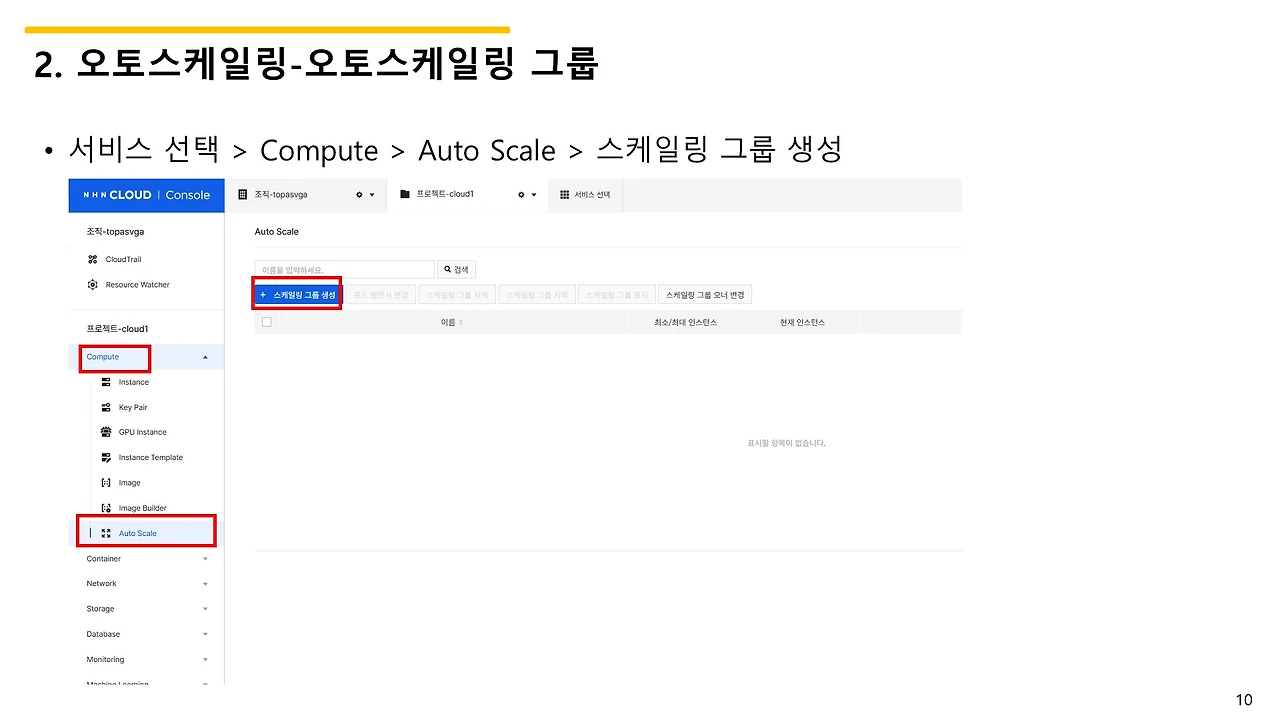Click the 현재 인스턴스 column header
Image resolution: width=1280 pixels, height=720 pixels.
[x=802, y=323]
